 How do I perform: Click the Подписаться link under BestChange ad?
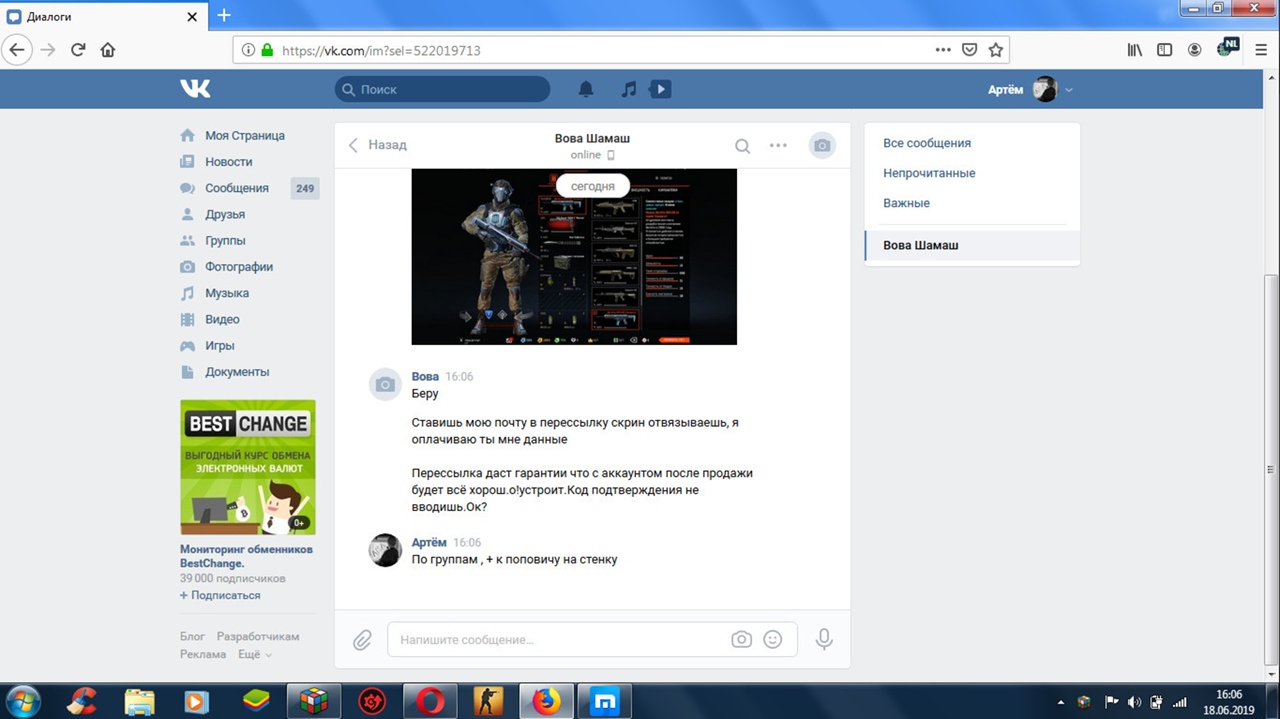[x=224, y=595]
